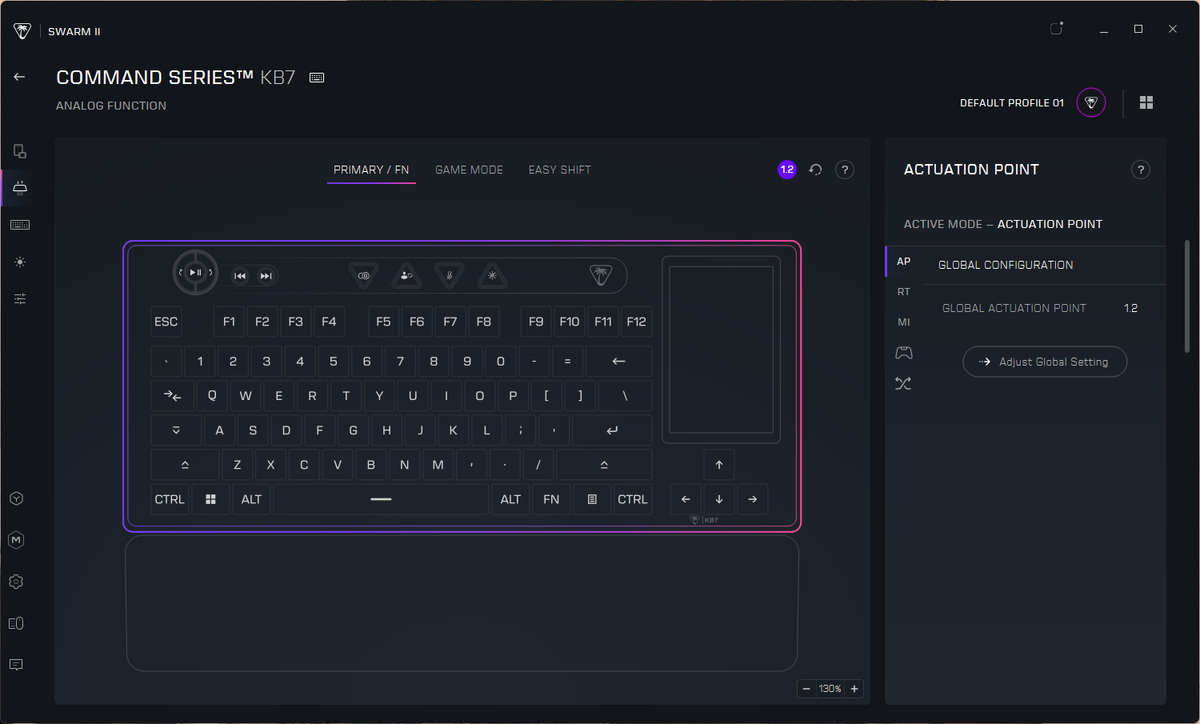Select the W key

tap(245, 396)
